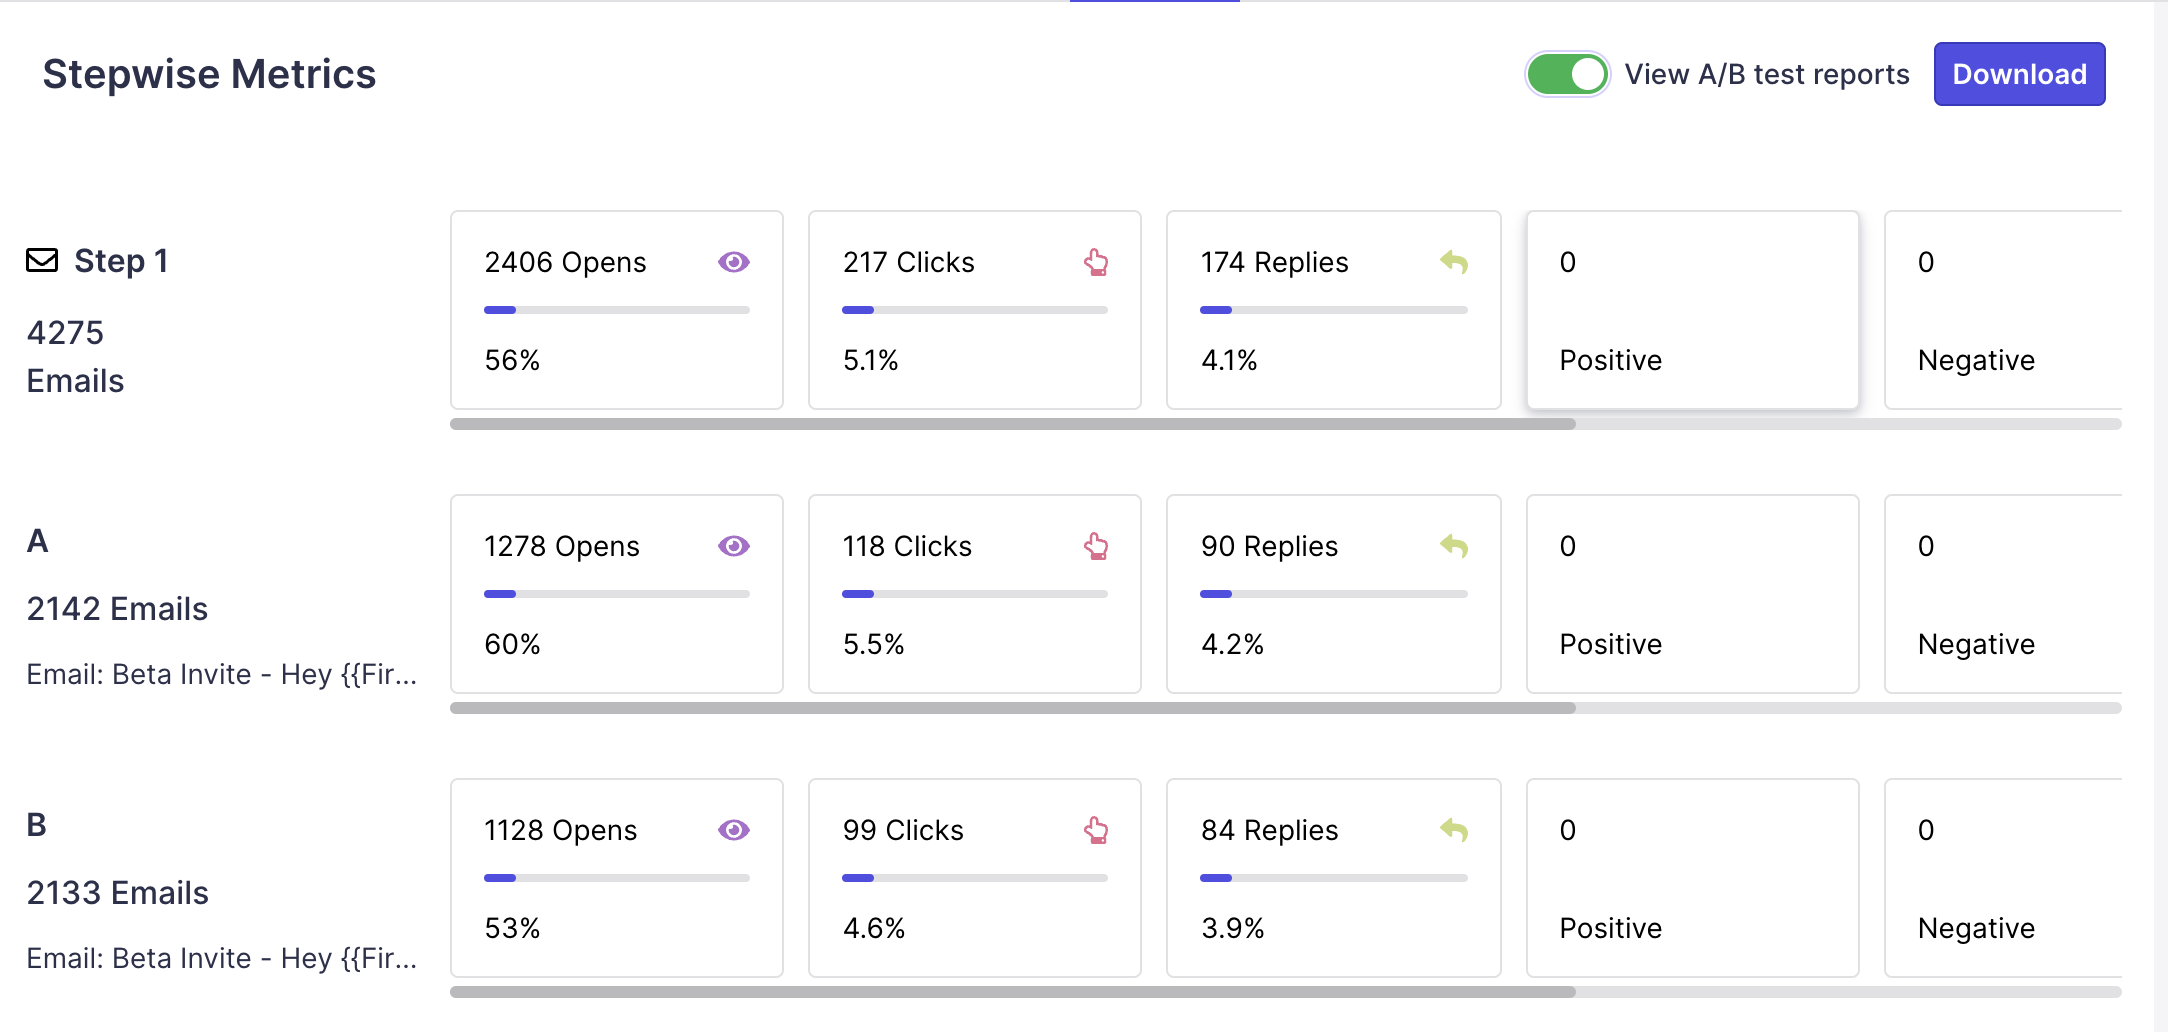Screen dimensions: 2168x1032
Task: Click the pointer icon on 118 Clicks card
Action: point(1096,546)
